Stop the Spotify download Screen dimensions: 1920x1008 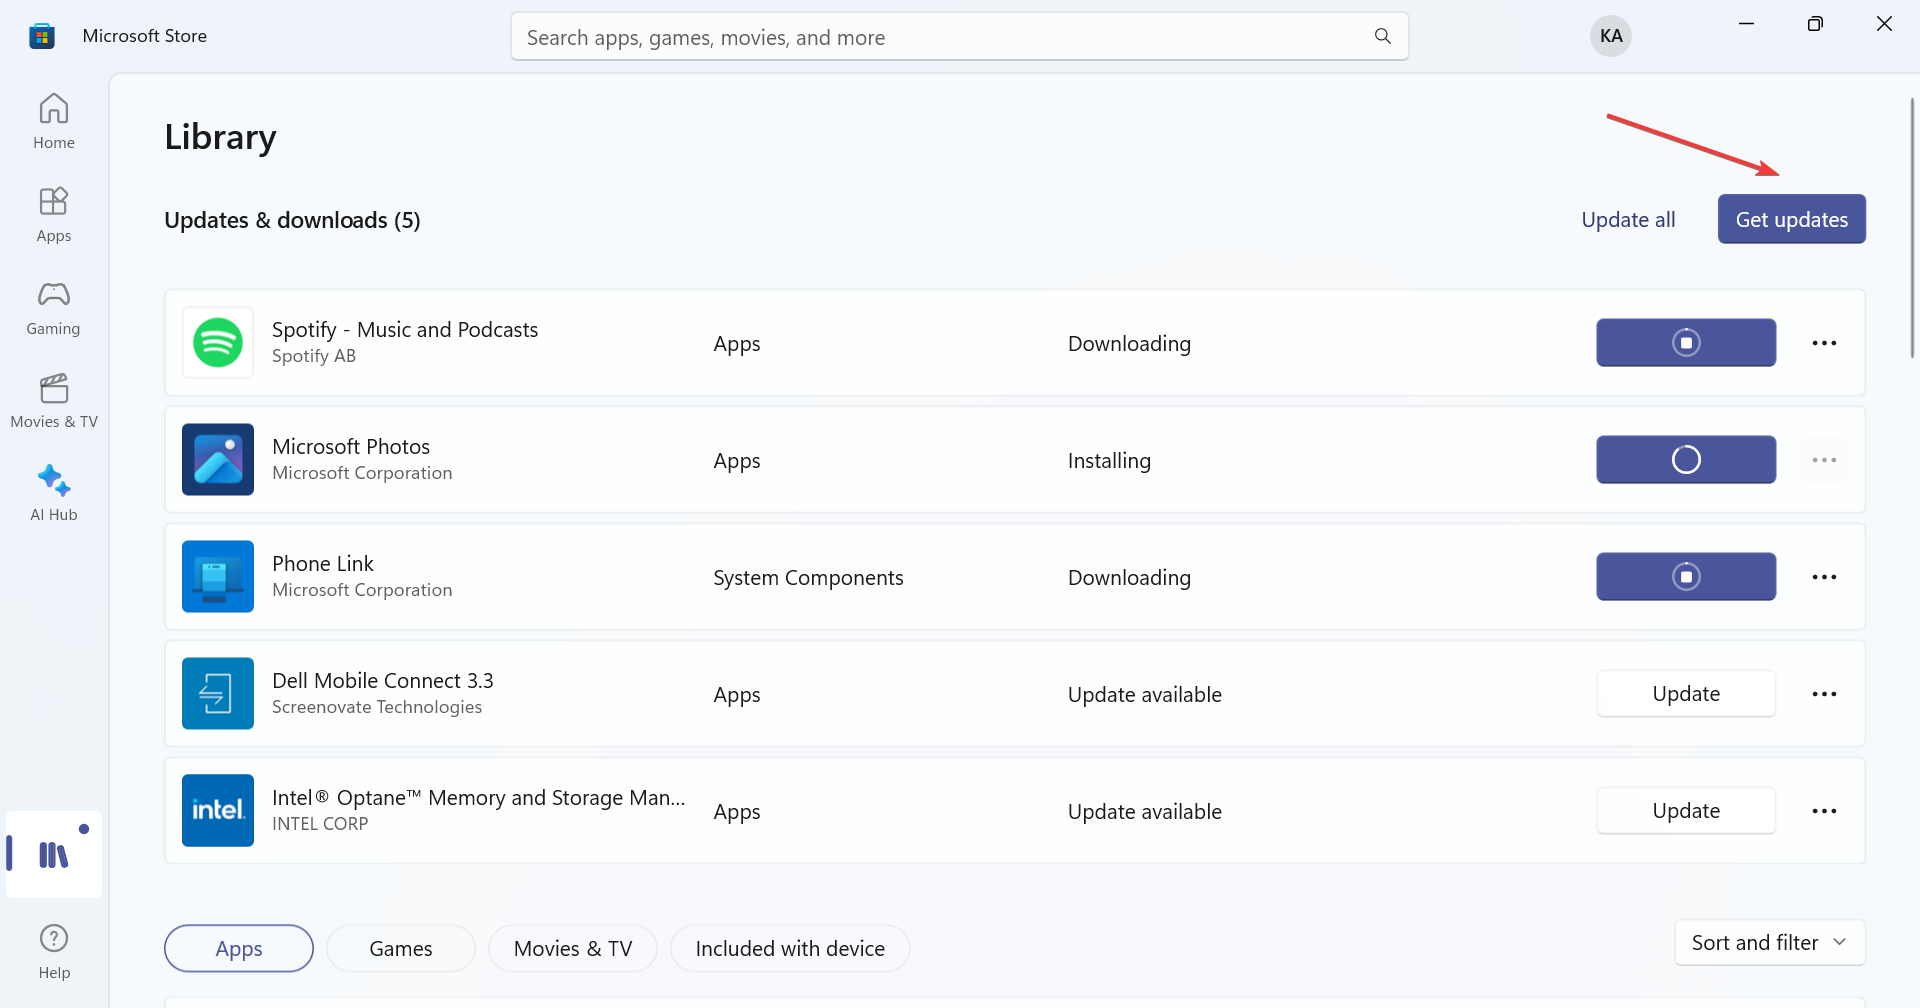pos(1686,343)
